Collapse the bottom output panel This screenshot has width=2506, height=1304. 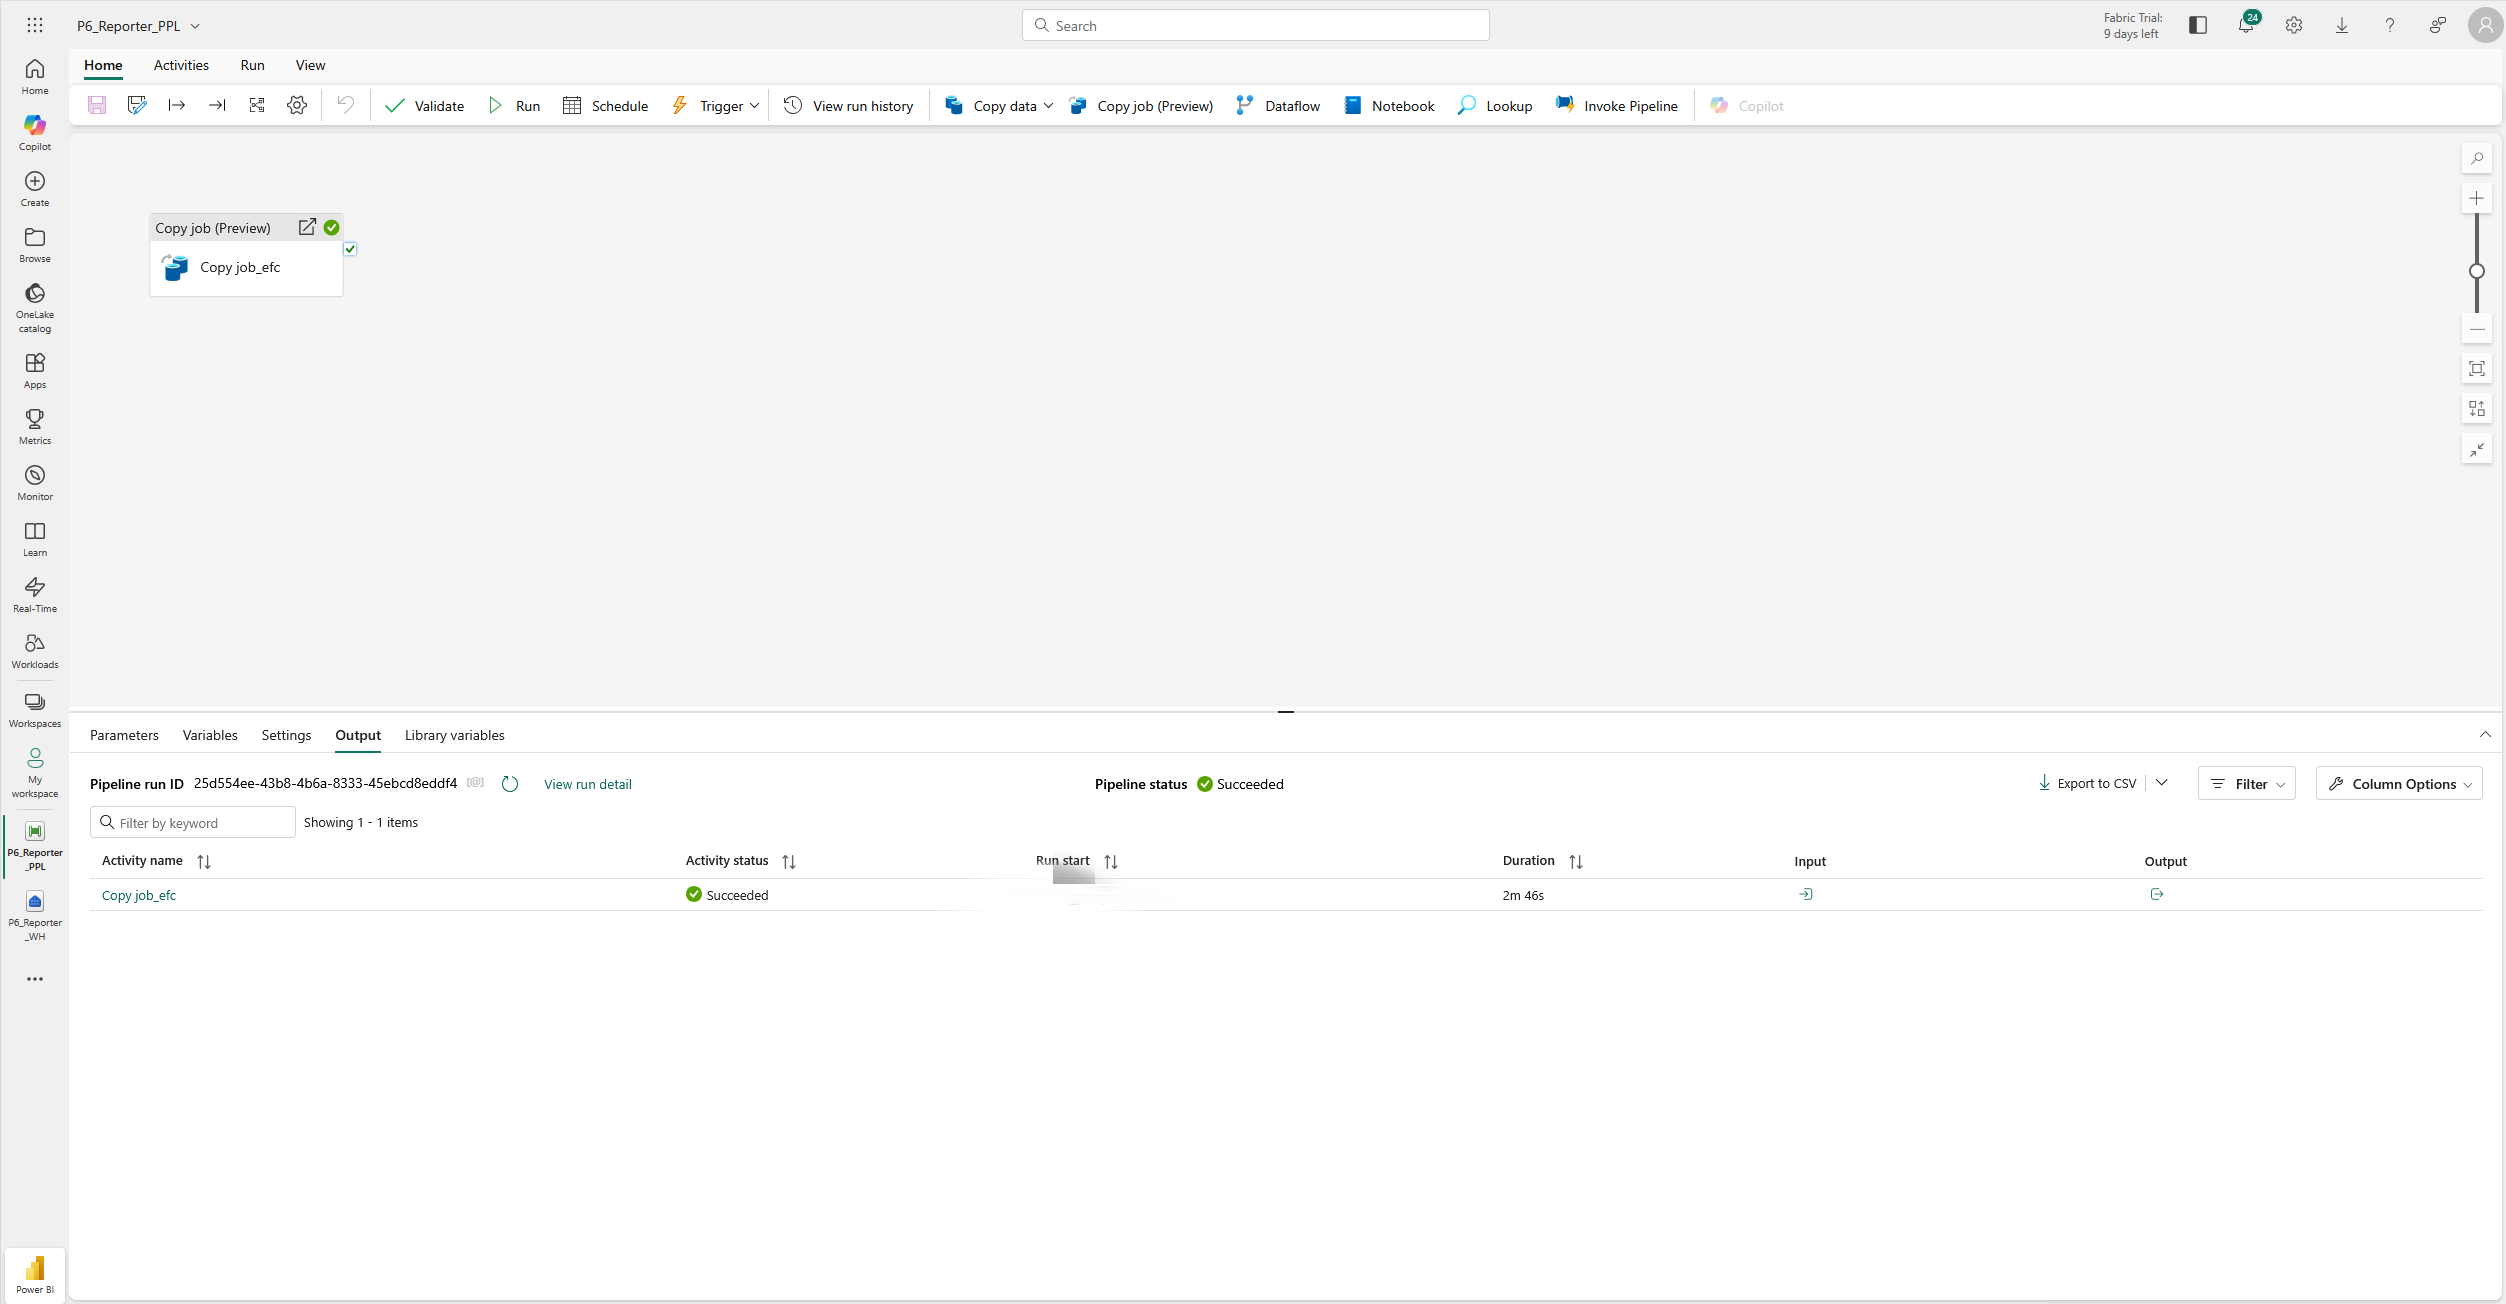point(2484,735)
